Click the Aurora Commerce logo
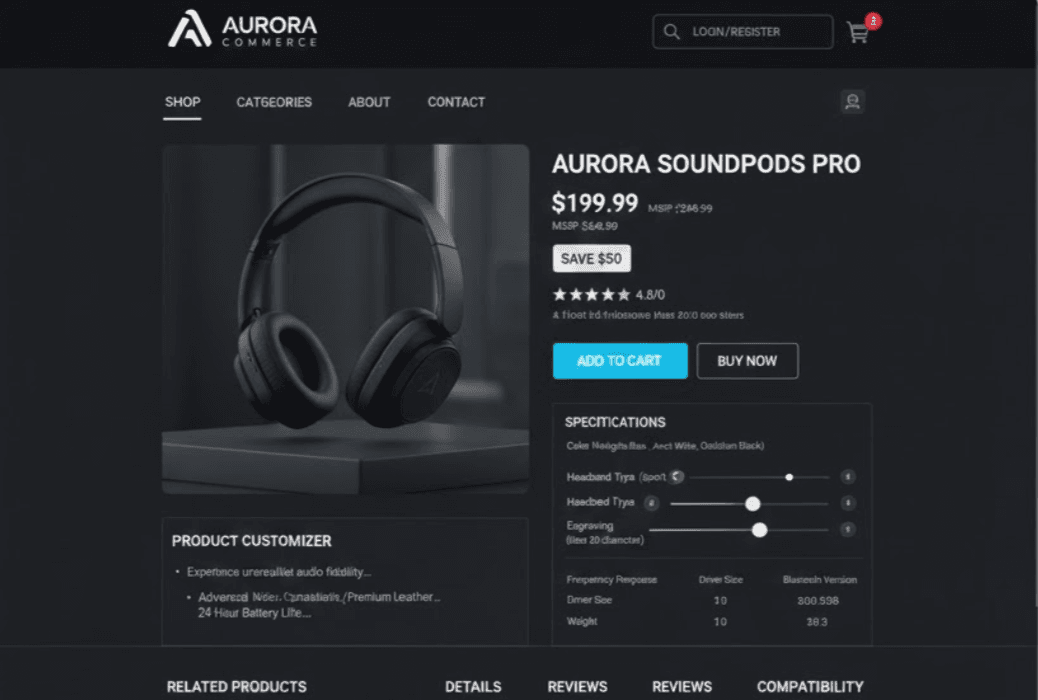Image resolution: width=1038 pixels, height=700 pixels. [x=242, y=28]
